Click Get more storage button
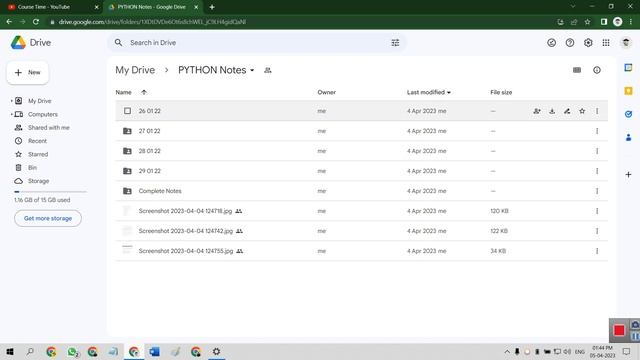The width and height of the screenshot is (640, 360). [48, 218]
